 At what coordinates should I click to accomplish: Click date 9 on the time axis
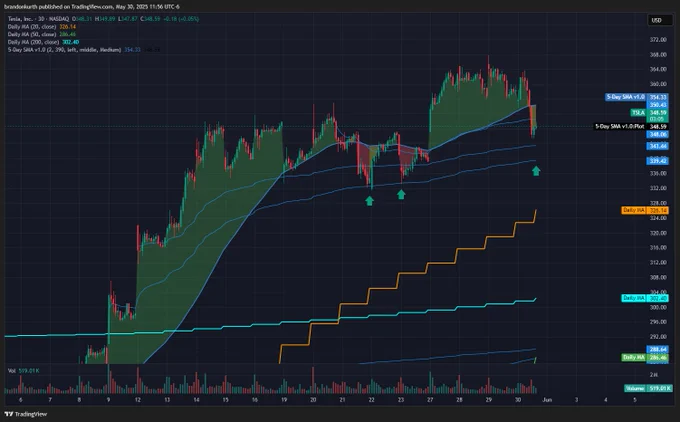(x=108, y=400)
